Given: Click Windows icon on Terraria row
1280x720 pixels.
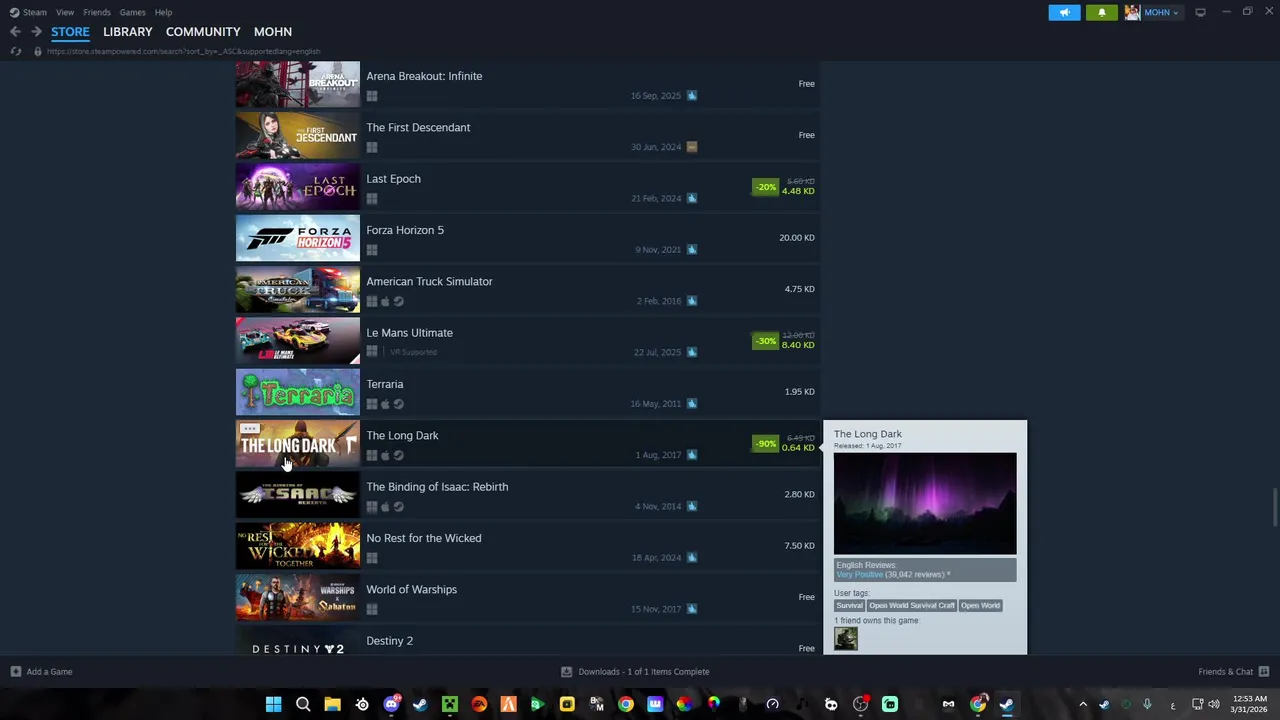Looking at the screenshot, I should tap(372, 404).
